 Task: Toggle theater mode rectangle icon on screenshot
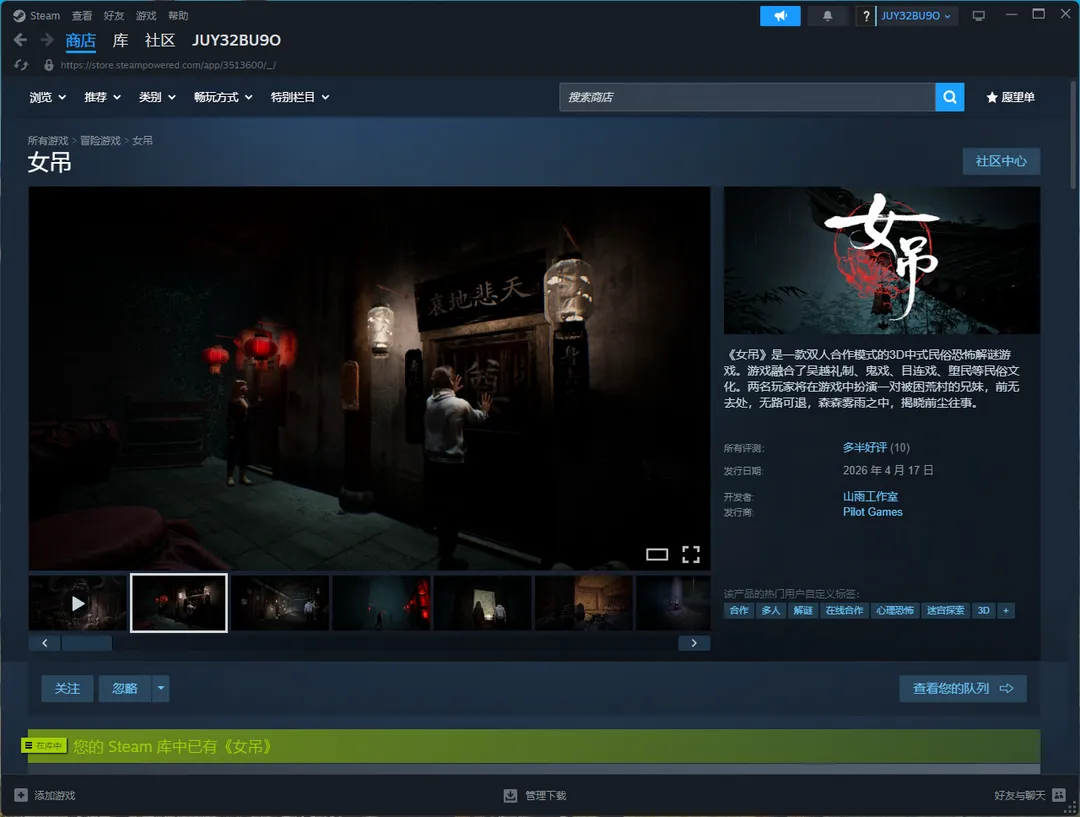tap(657, 555)
